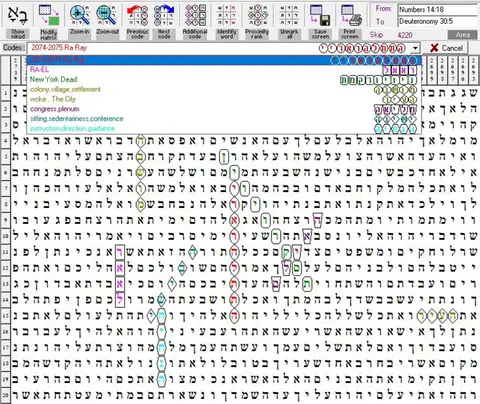
Task: Go to the Next code
Action: coord(164,21)
